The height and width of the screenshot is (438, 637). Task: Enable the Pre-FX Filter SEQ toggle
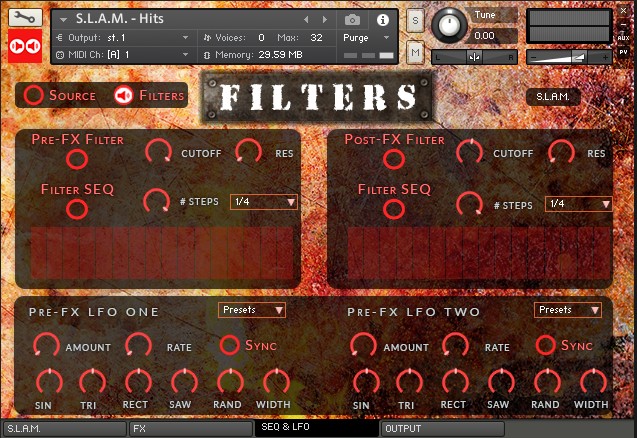77,209
